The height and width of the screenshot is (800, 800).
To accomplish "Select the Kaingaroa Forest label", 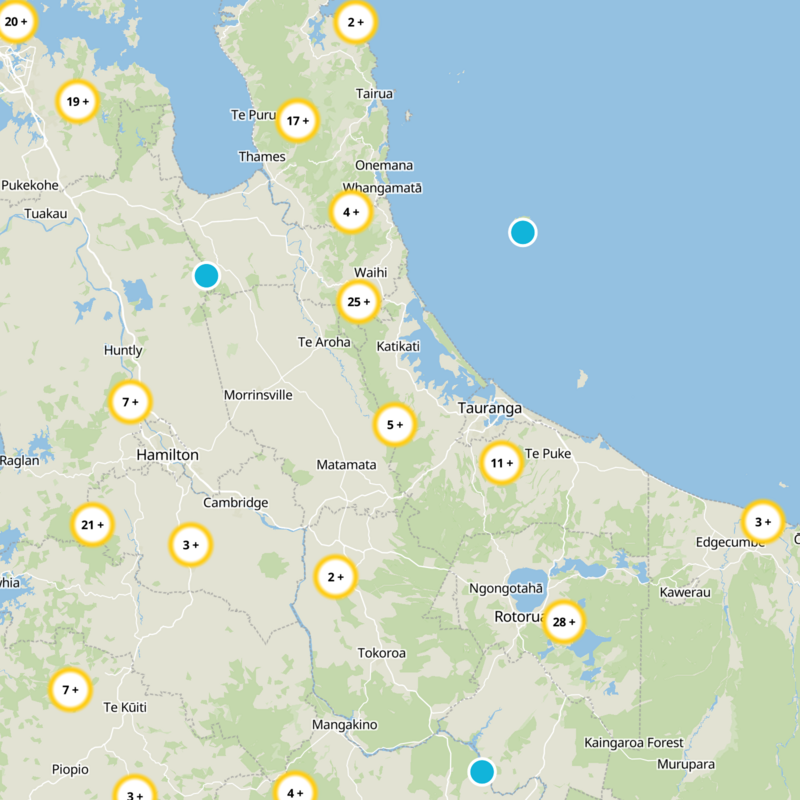I will 634,743.
